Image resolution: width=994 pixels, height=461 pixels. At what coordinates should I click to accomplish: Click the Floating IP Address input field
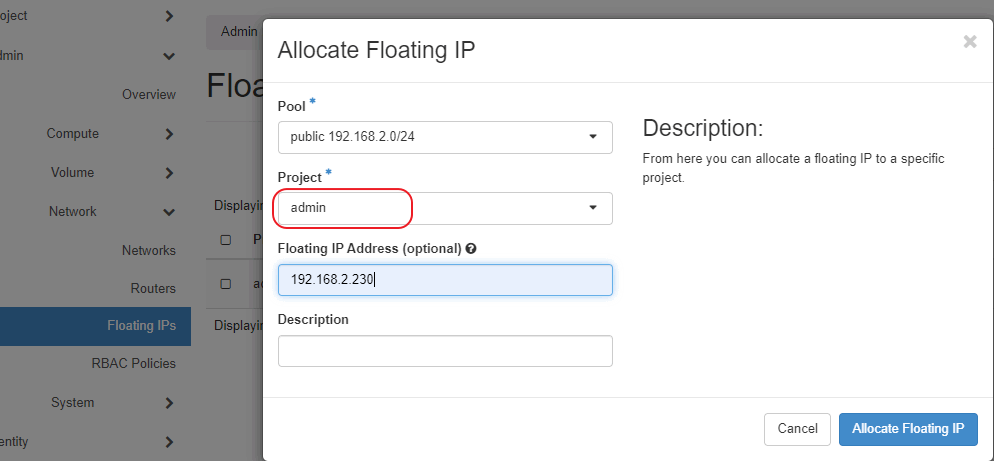(445, 280)
